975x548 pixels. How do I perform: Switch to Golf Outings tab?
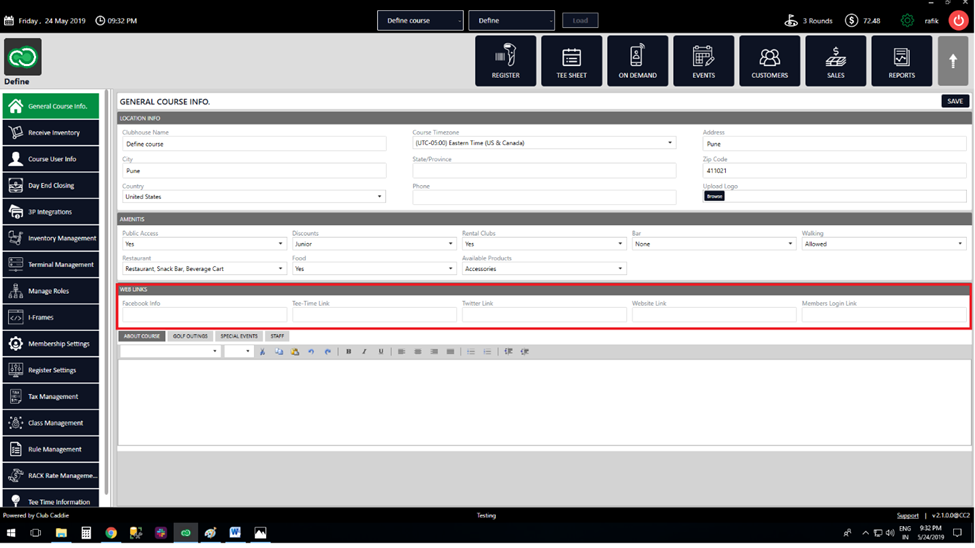[190, 336]
